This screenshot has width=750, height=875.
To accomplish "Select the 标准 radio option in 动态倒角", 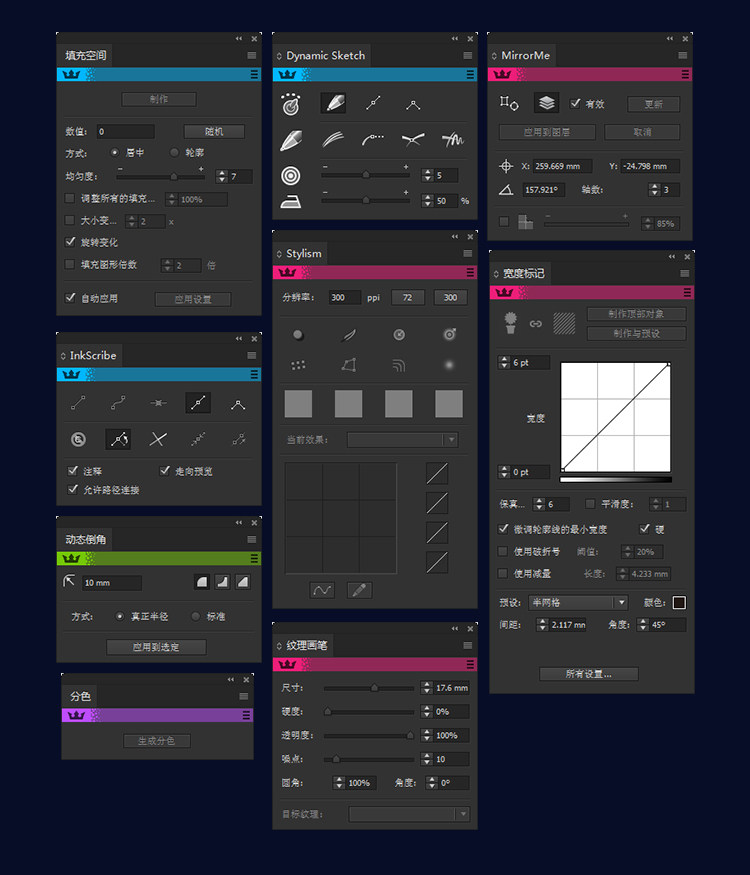I will [x=195, y=616].
